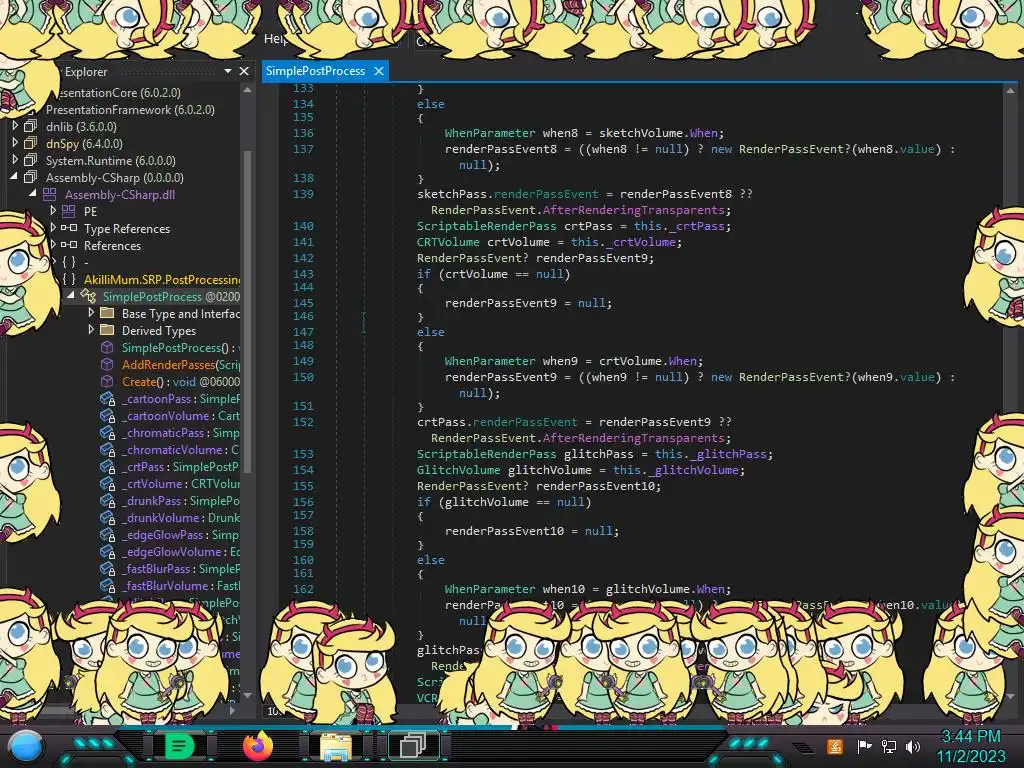Click the PE node icon
Screen dimensions: 1024x768
69,211
